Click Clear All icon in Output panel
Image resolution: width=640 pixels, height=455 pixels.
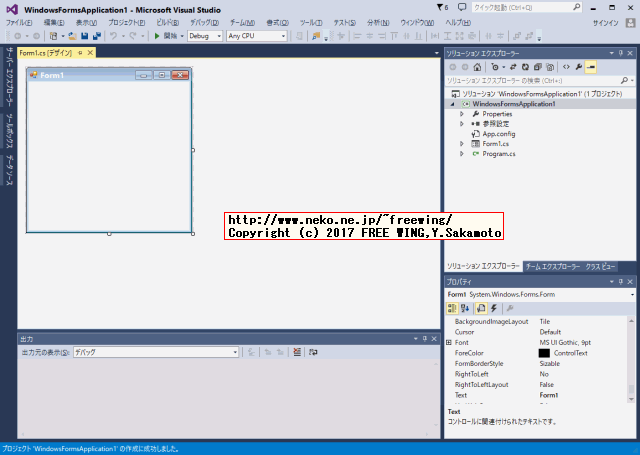click(297, 352)
